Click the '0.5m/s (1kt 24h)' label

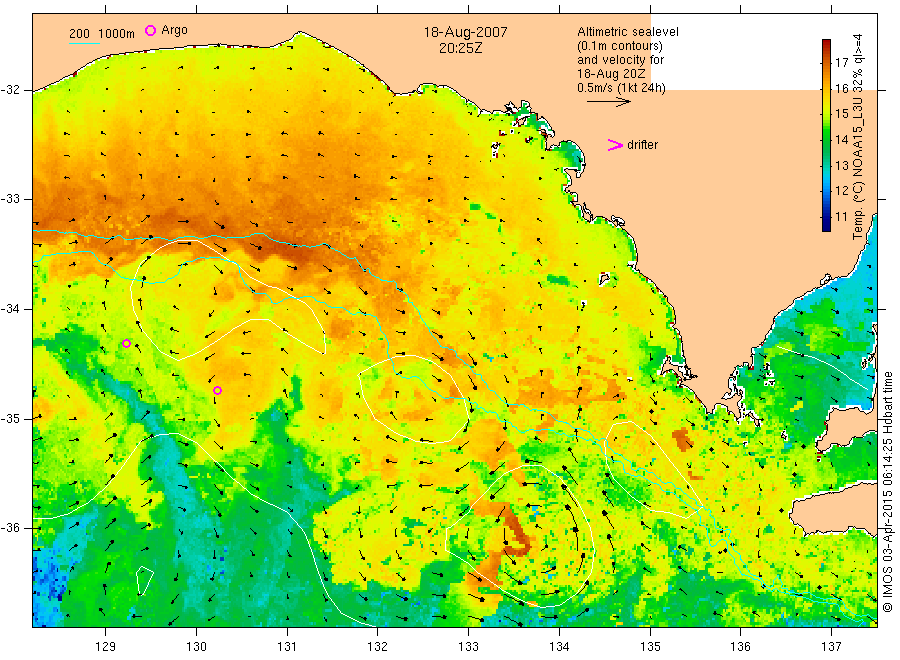[622, 88]
